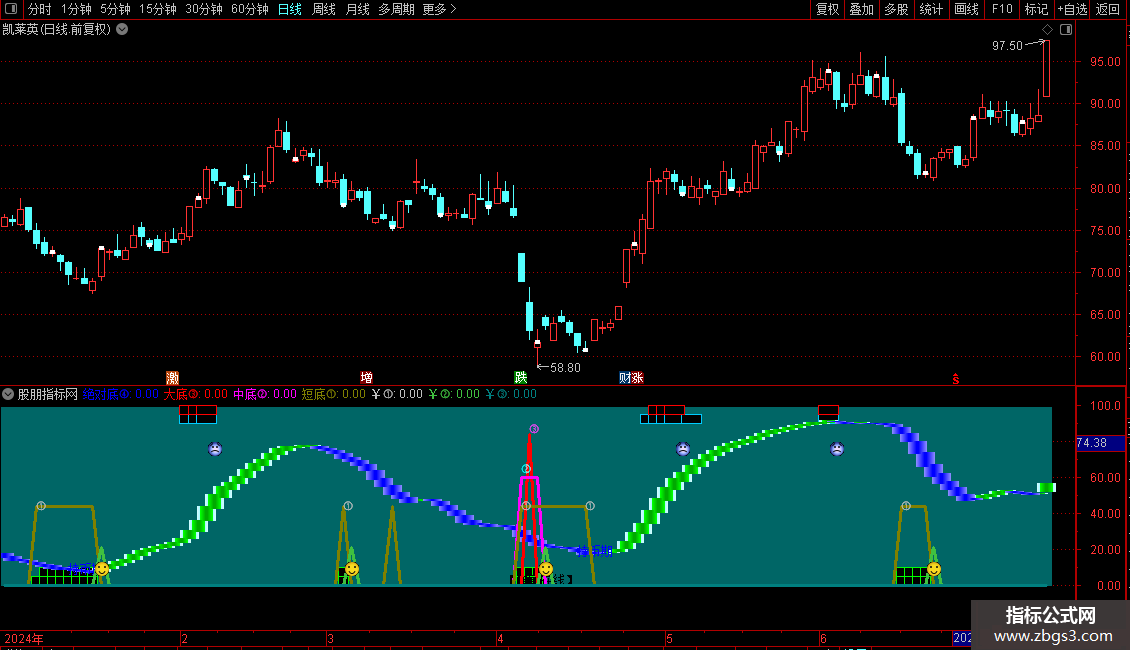Switch to 月线 monthly chart

357,9
